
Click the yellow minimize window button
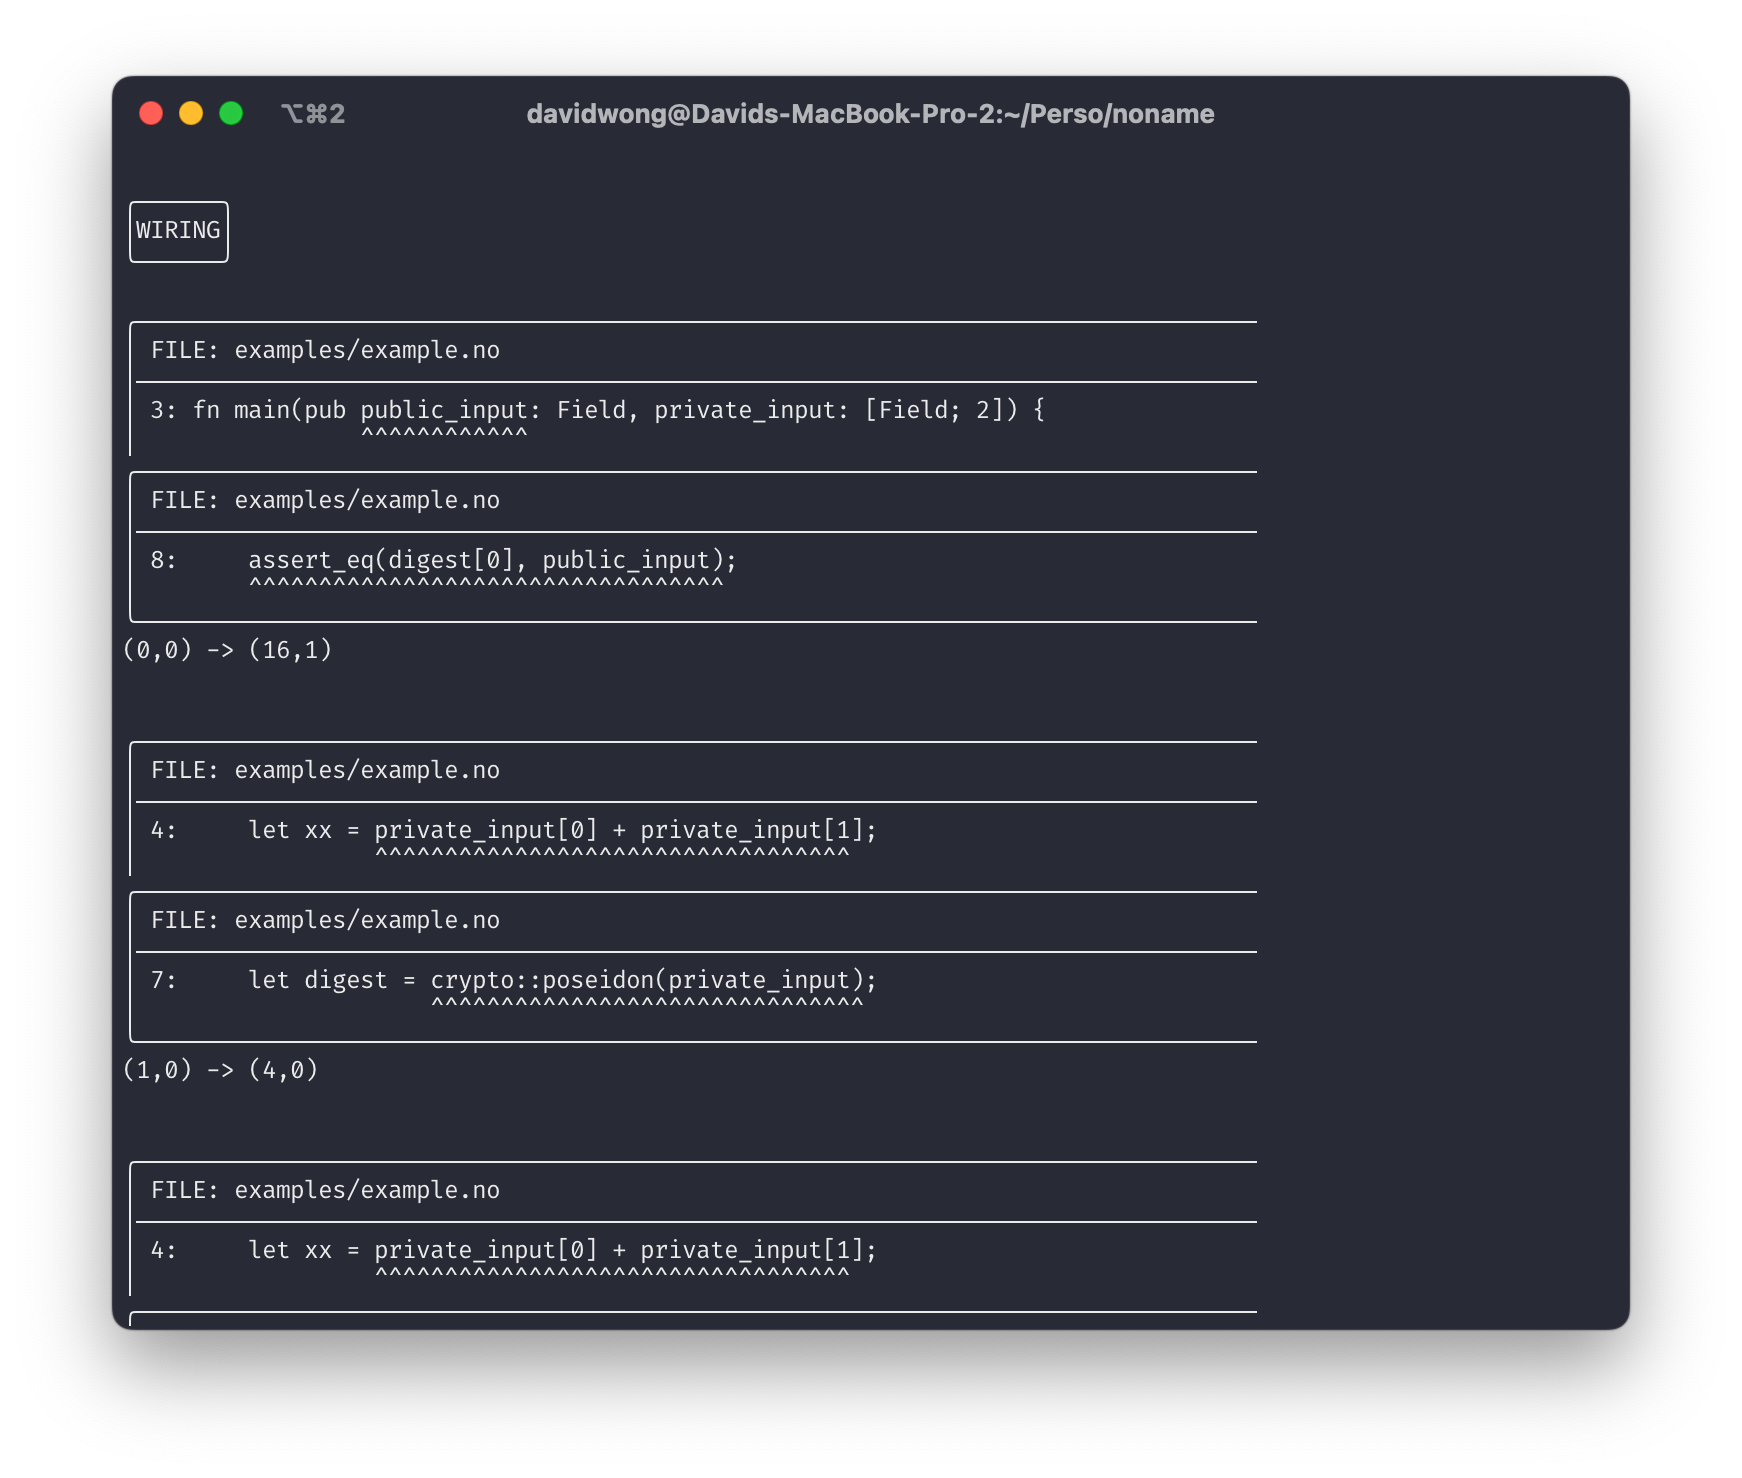click(191, 113)
